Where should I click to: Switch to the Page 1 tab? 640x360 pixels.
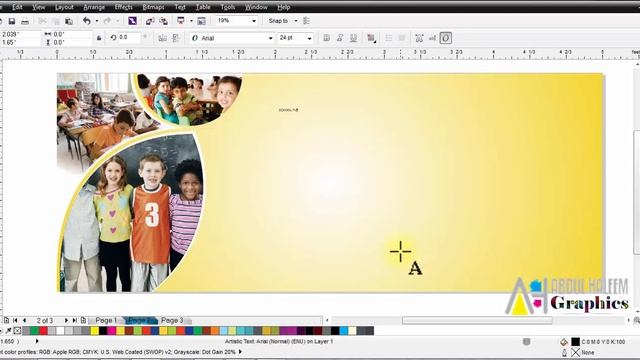(106, 320)
